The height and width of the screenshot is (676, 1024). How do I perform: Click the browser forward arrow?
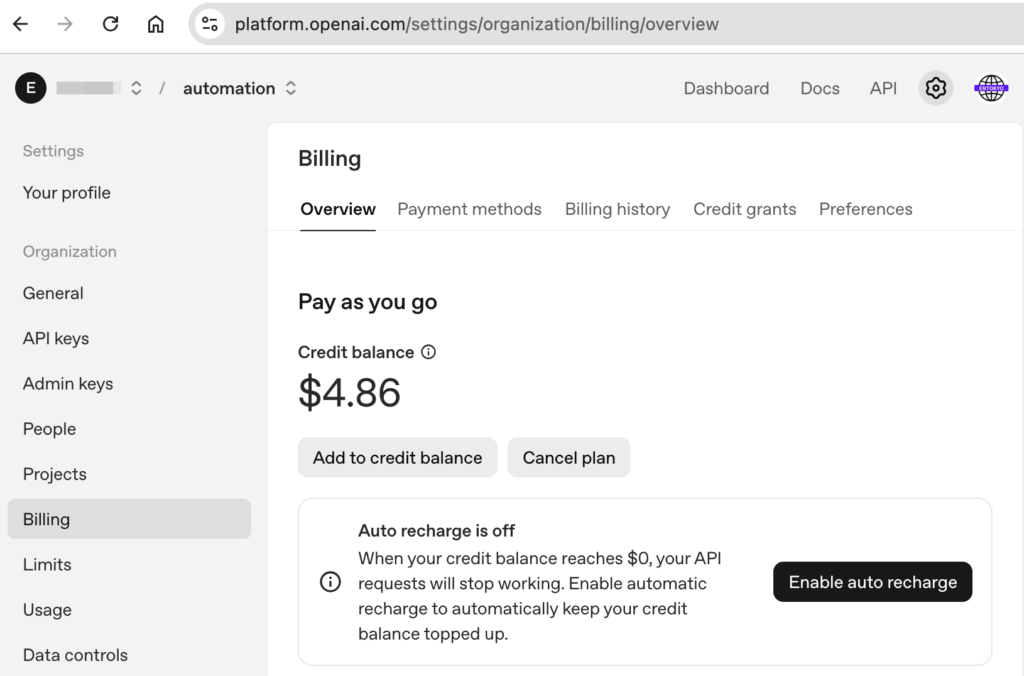pos(65,24)
